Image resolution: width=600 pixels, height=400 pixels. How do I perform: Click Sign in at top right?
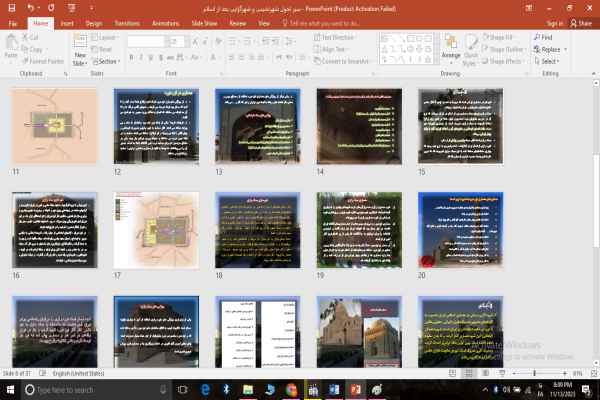[x=553, y=21]
